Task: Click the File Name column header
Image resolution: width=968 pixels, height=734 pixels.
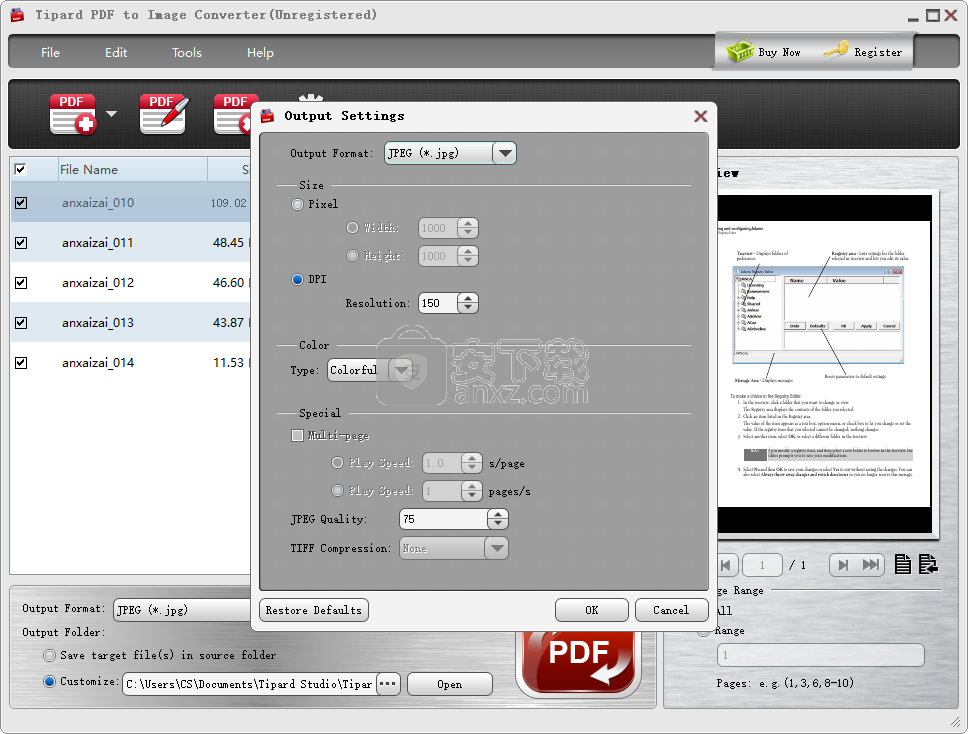Action: [x=133, y=169]
